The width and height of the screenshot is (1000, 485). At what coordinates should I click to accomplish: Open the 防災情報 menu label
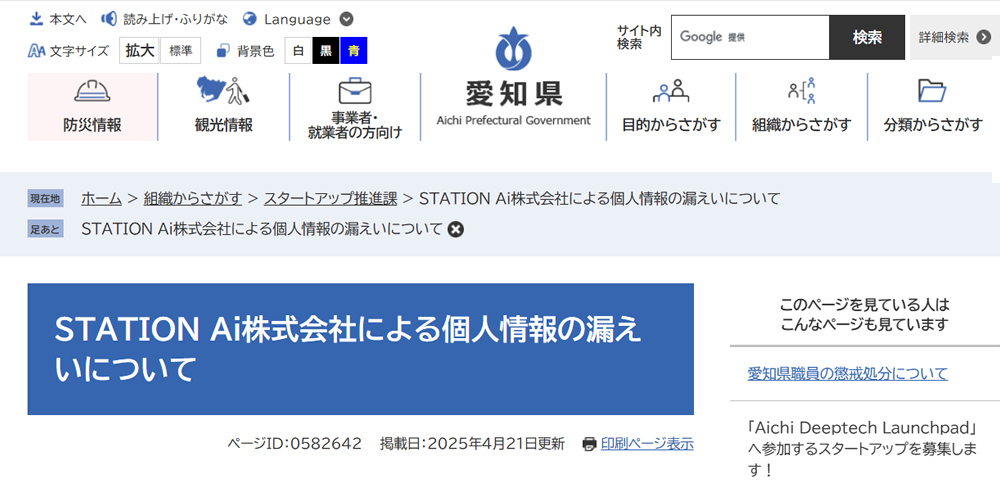(x=92, y=125)
